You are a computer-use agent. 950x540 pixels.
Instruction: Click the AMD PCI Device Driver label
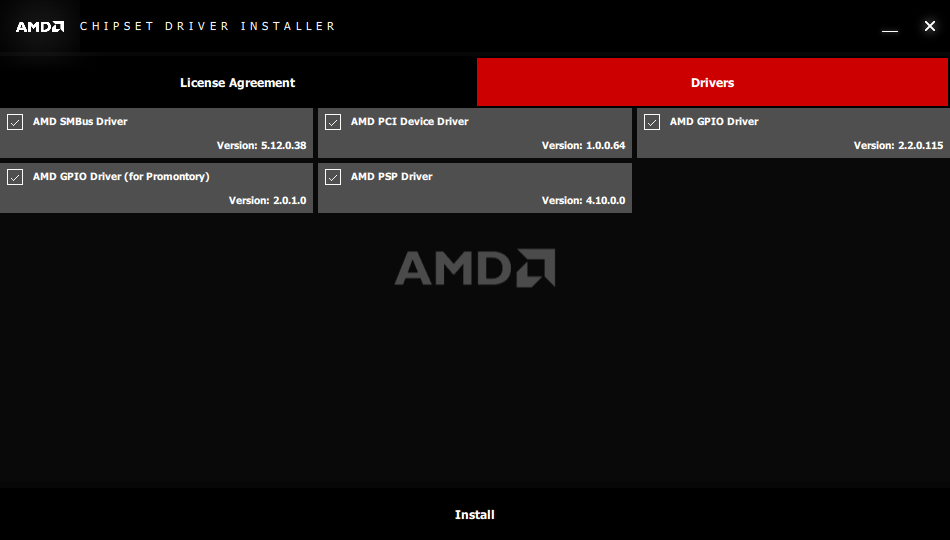click(x=410, y=121)
